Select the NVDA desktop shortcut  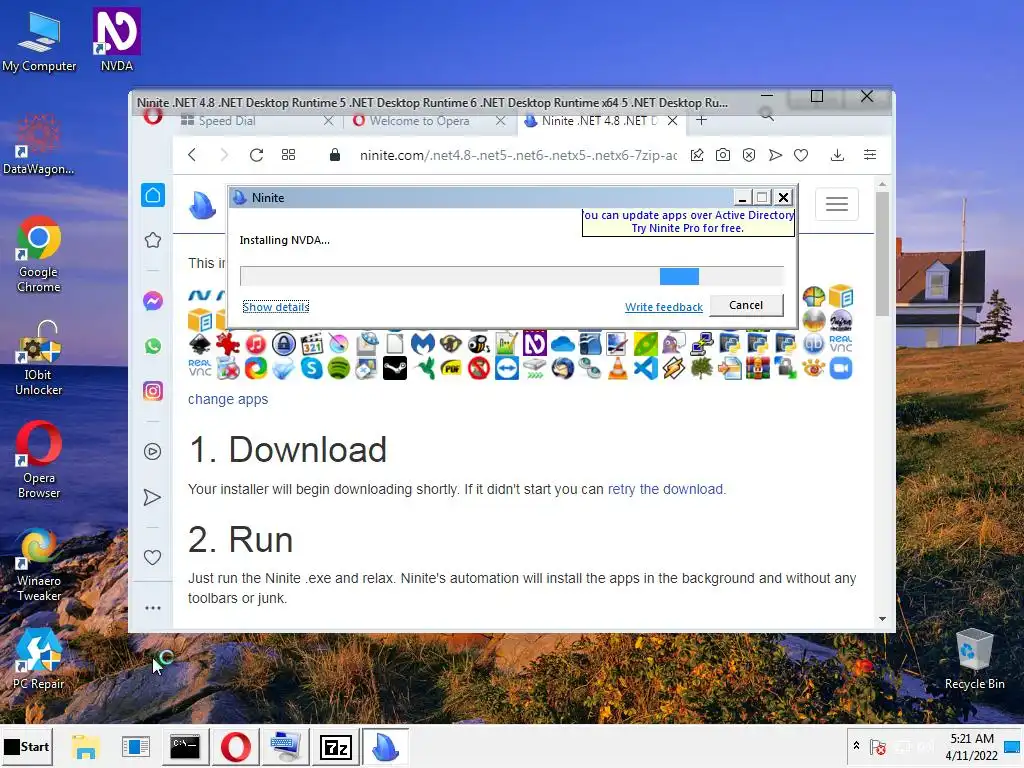117,39
